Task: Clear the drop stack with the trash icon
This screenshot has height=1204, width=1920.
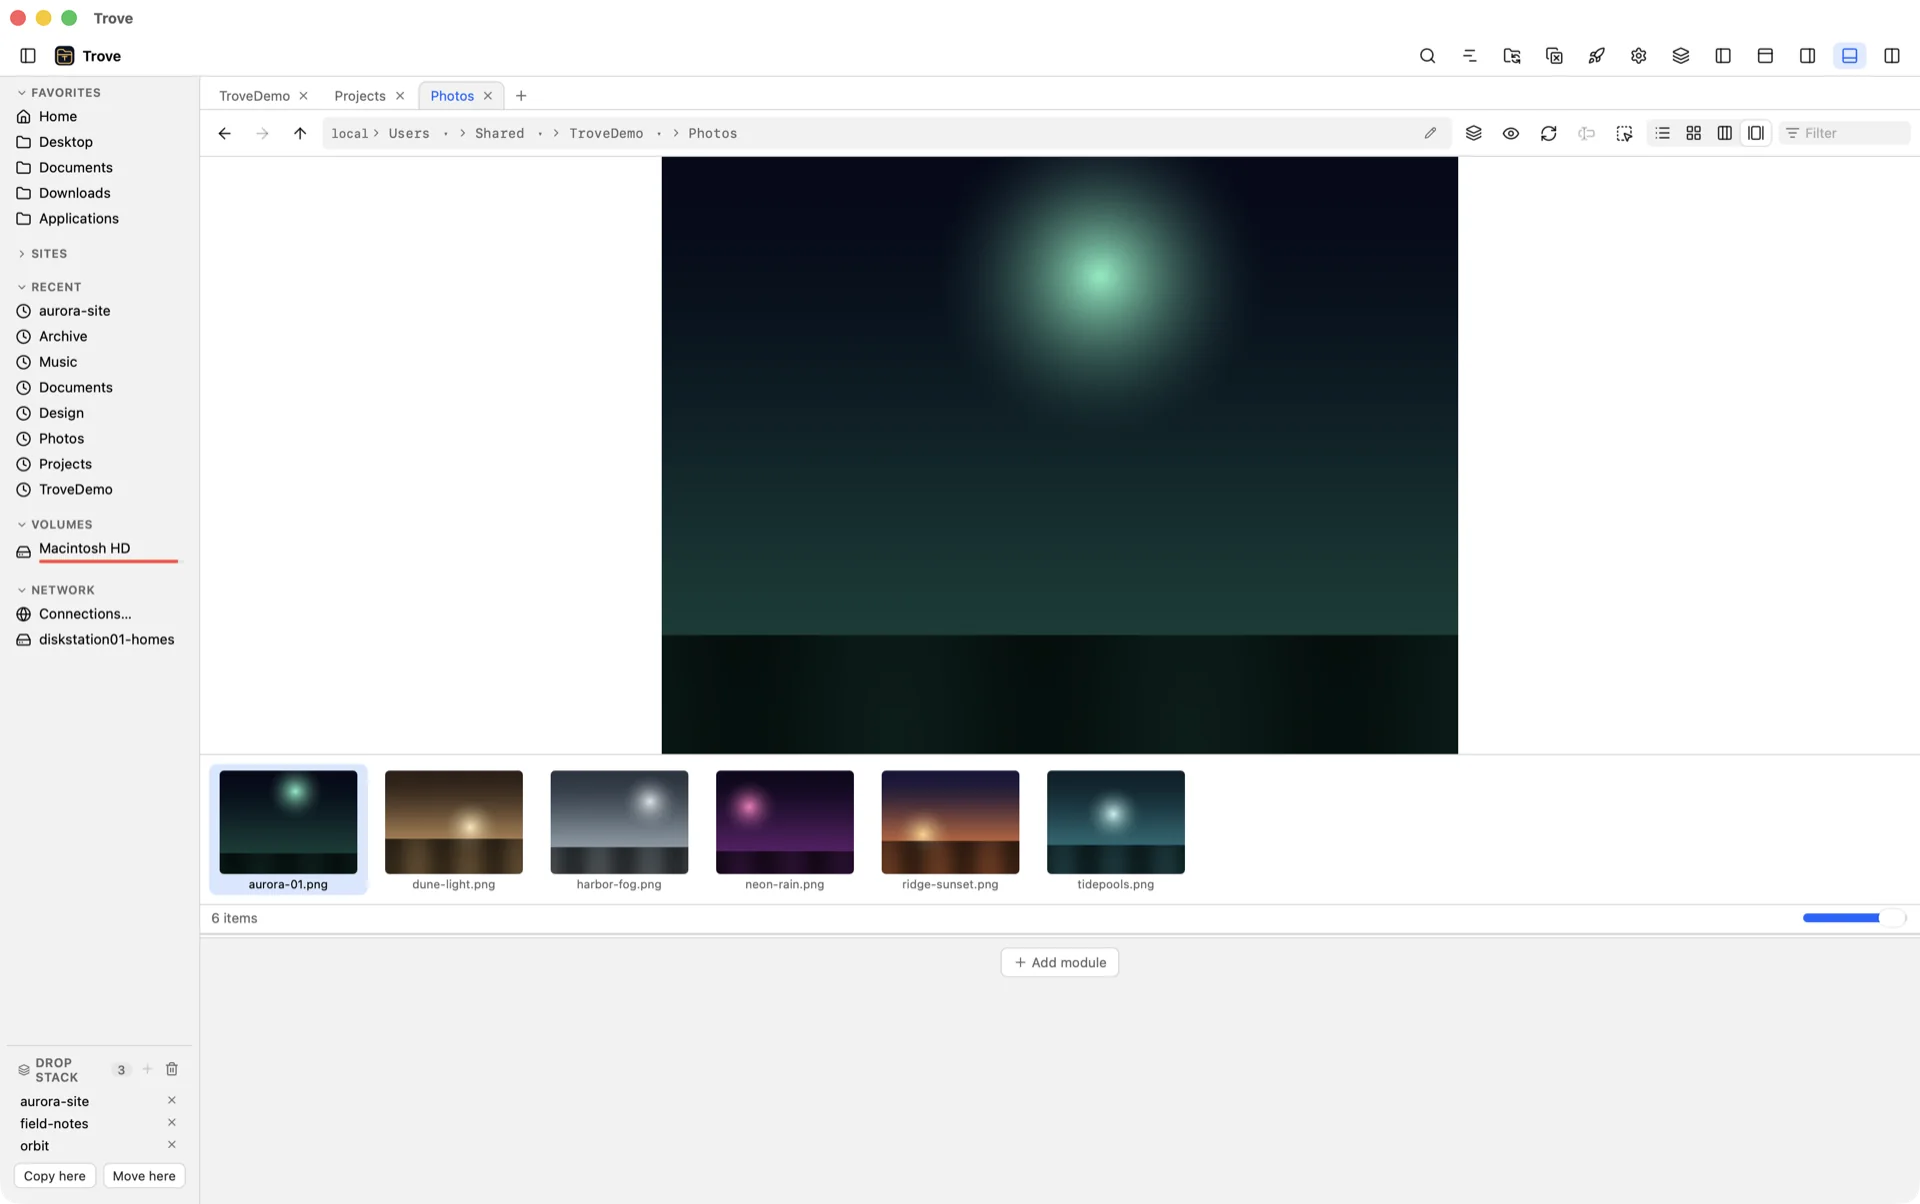Action: (172, 1070)
